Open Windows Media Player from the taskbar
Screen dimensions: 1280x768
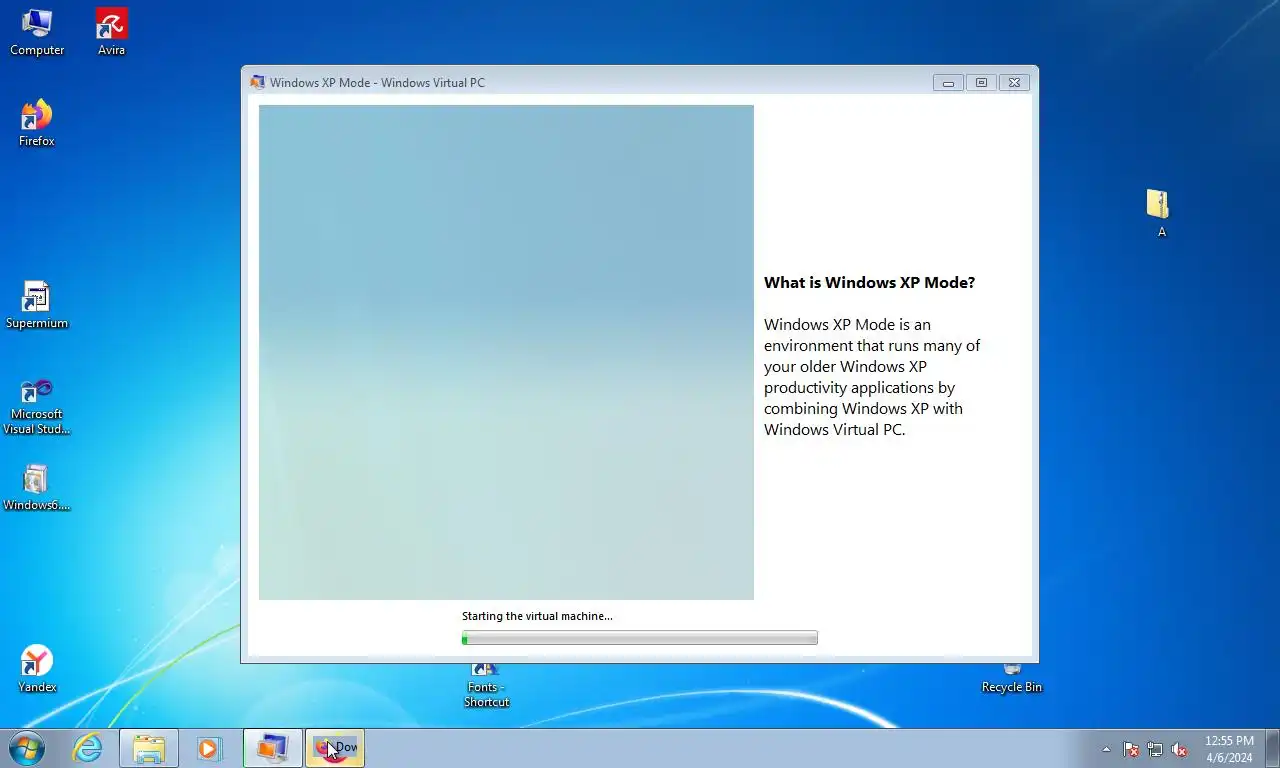[209, 748]
